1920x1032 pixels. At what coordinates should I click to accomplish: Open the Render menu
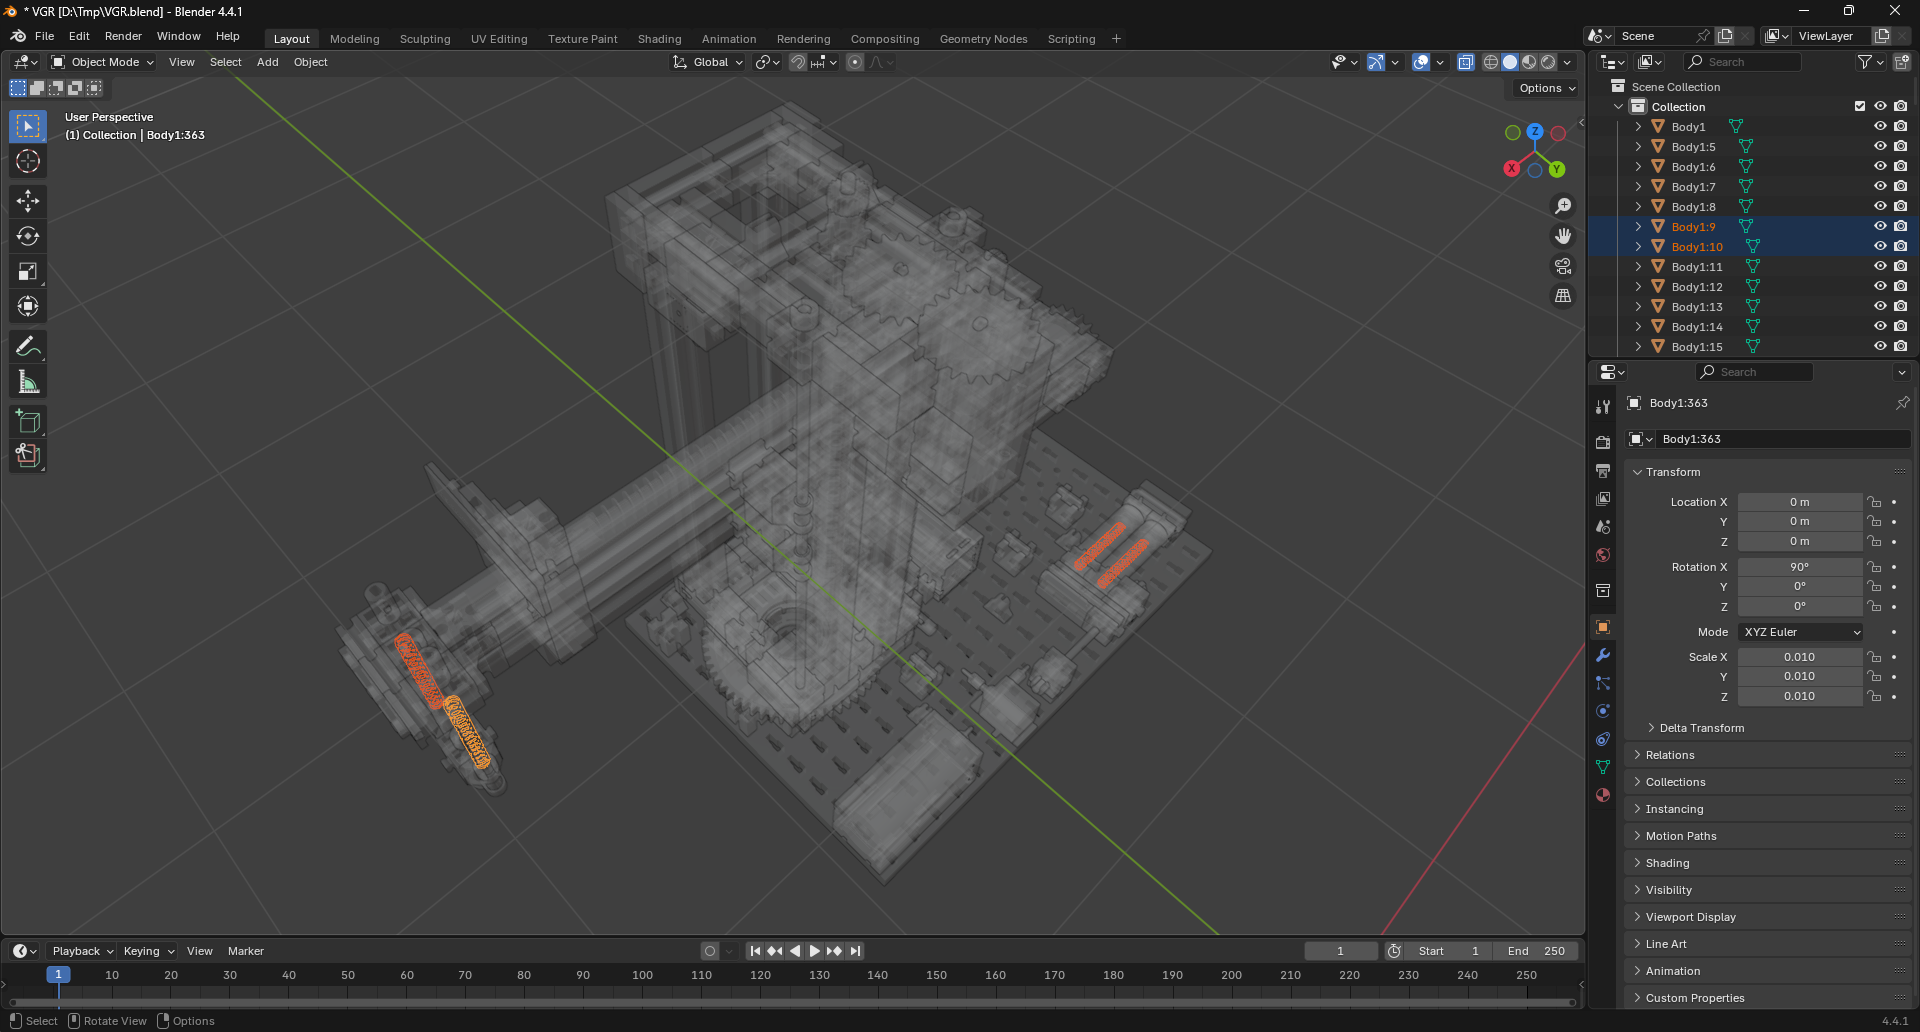click(123, 36)
